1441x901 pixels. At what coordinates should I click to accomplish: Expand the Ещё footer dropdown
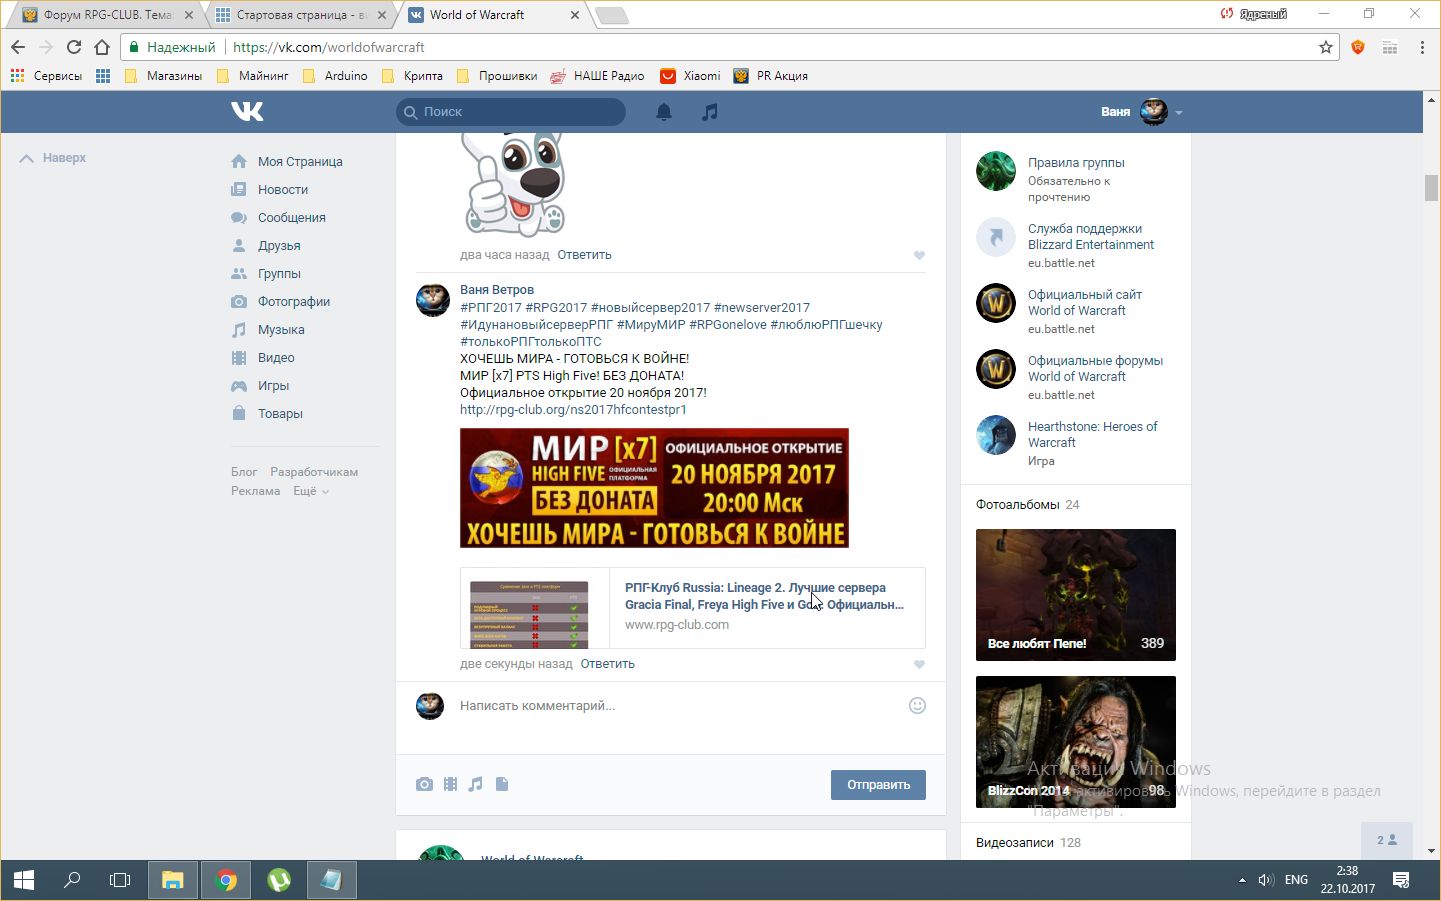click(x=311, y=491)
